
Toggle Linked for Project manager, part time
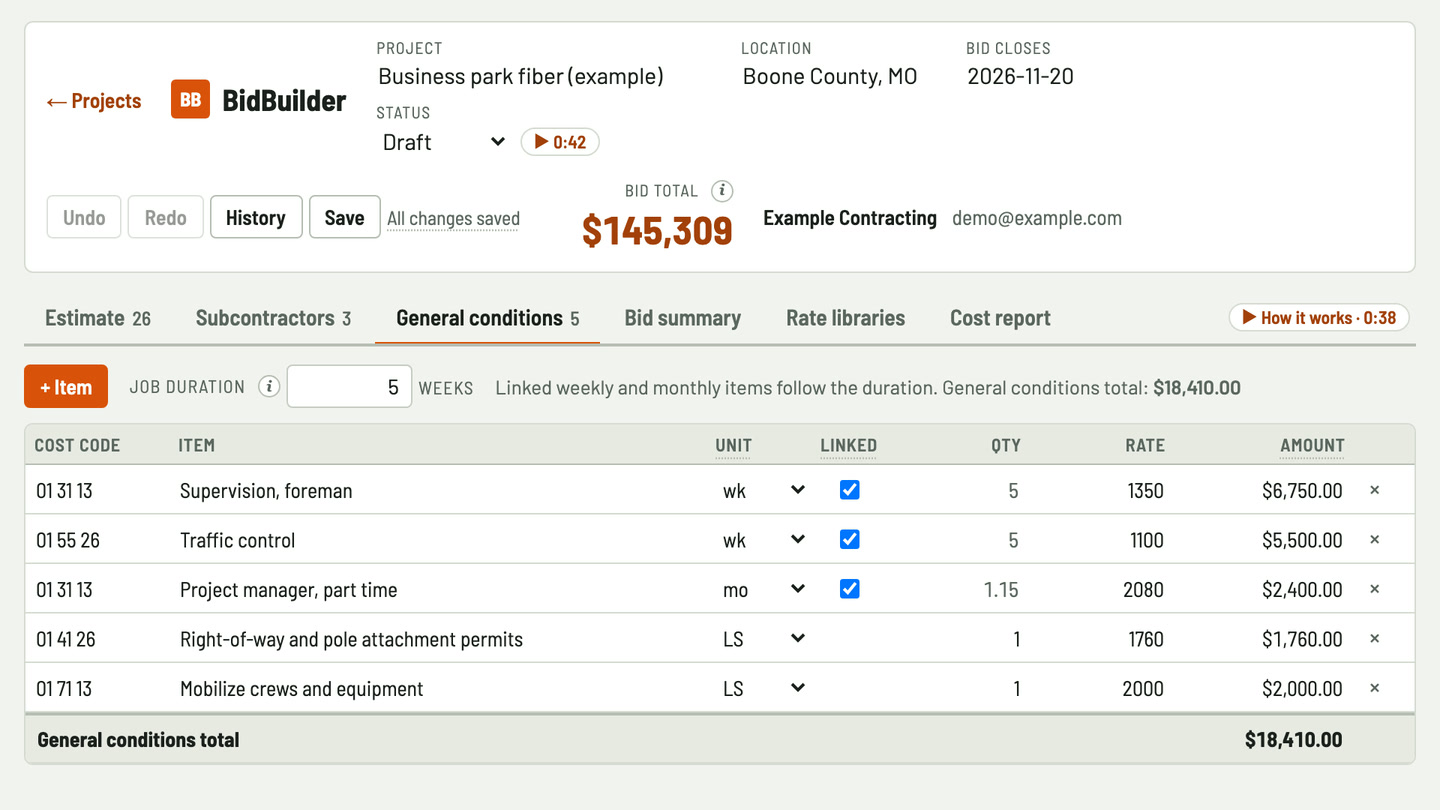tap(849, 589)
